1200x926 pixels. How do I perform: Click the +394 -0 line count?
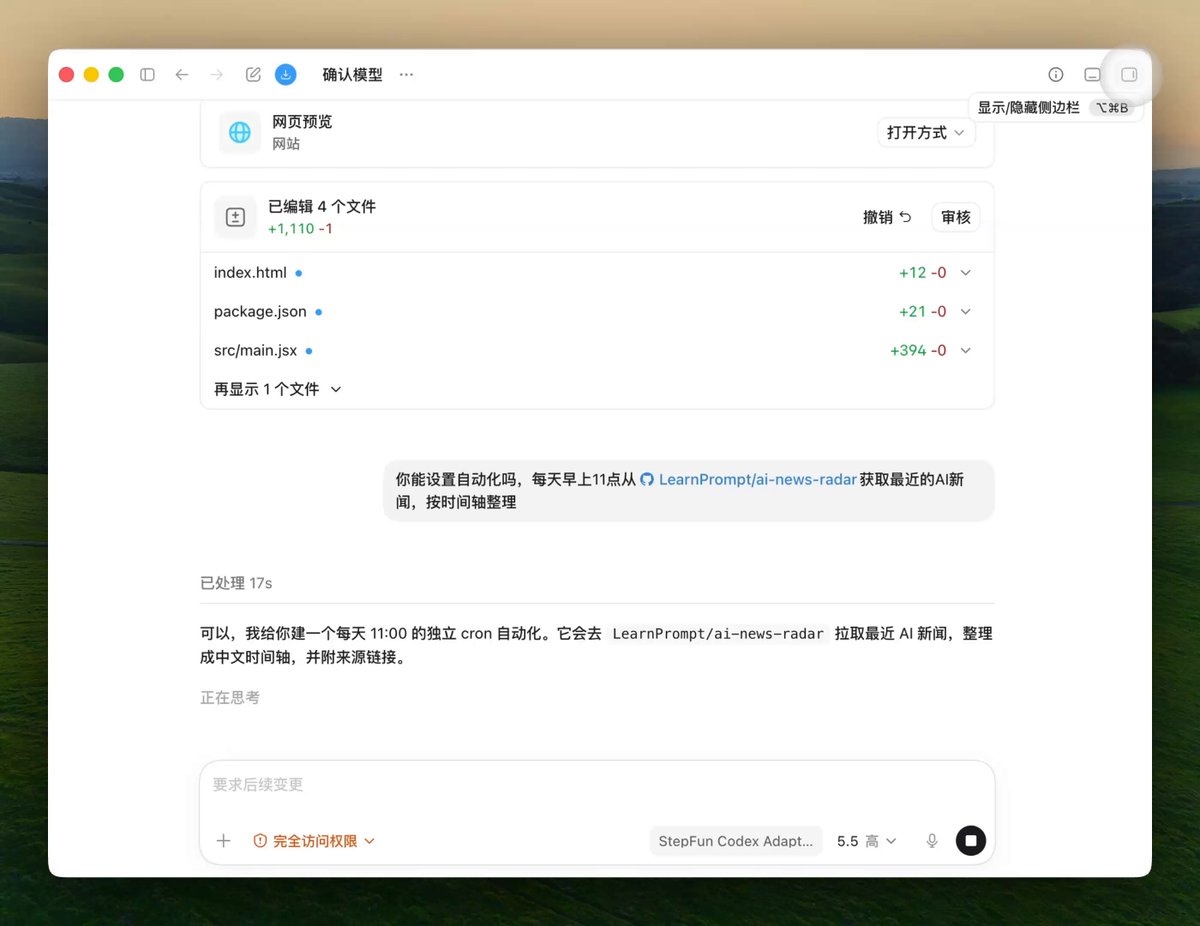coord(918,351)
